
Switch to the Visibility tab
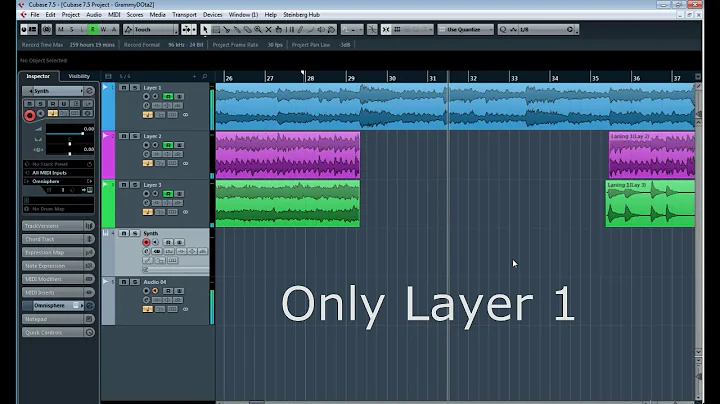[79, 76]
